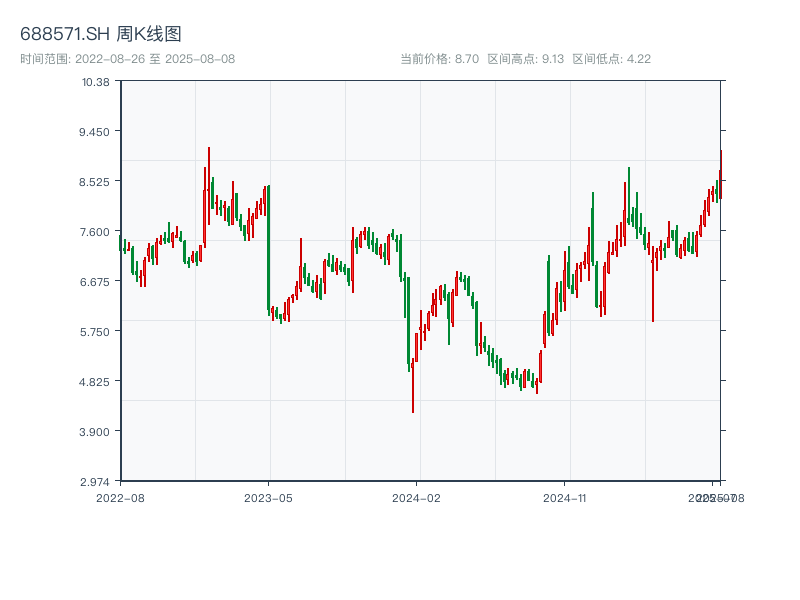Click the y-axis value 5.750
Image resolution: width=800 pixels, height=600 pixels.
(x=94, y=332)
